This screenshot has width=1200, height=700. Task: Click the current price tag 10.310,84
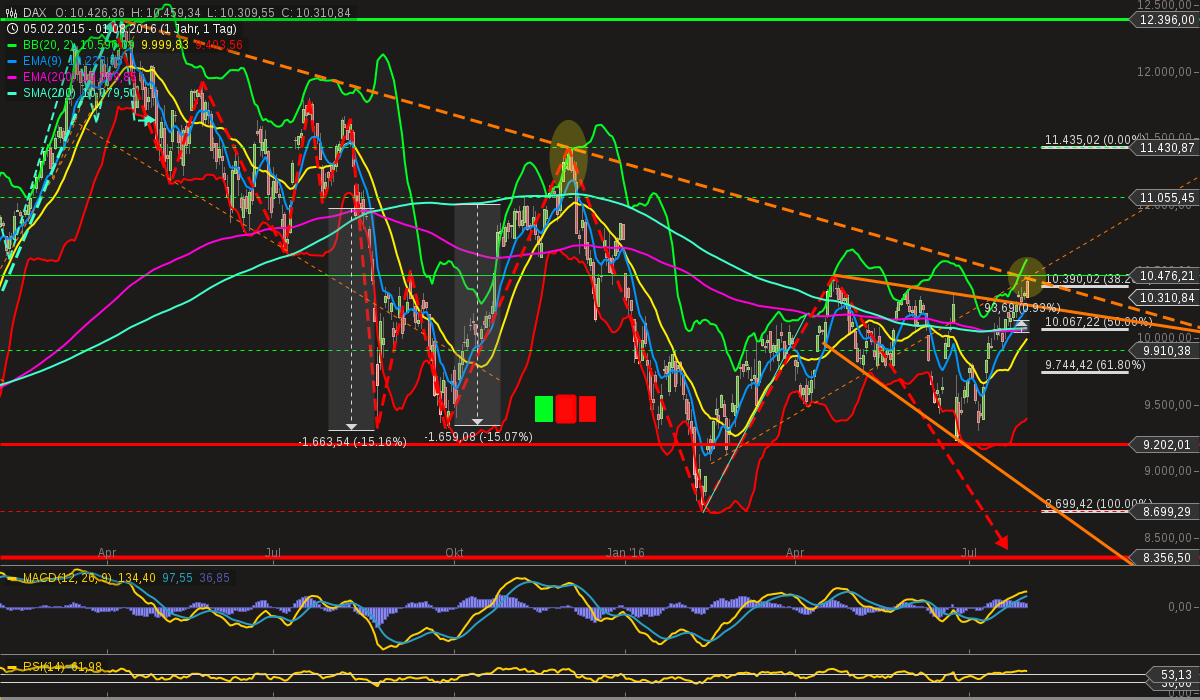(1165, 298)
